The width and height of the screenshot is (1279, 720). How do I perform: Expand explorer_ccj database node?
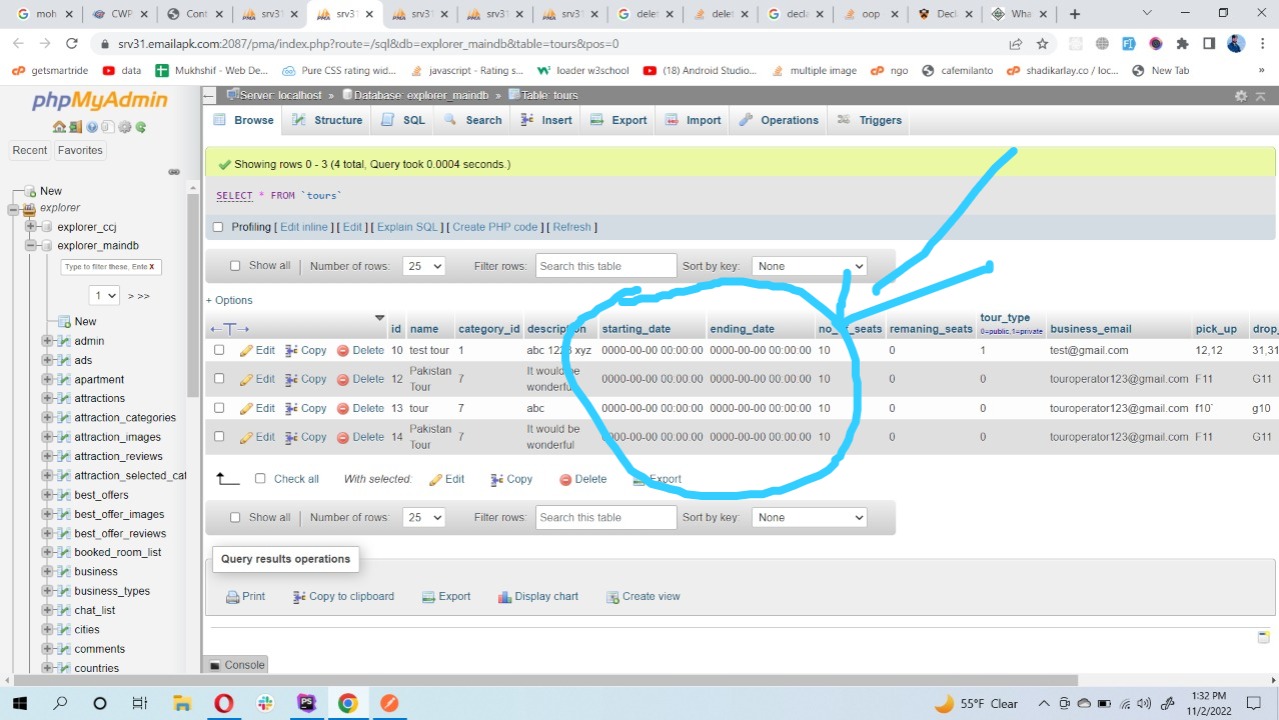pyautogui.click(x=31, y=227)
